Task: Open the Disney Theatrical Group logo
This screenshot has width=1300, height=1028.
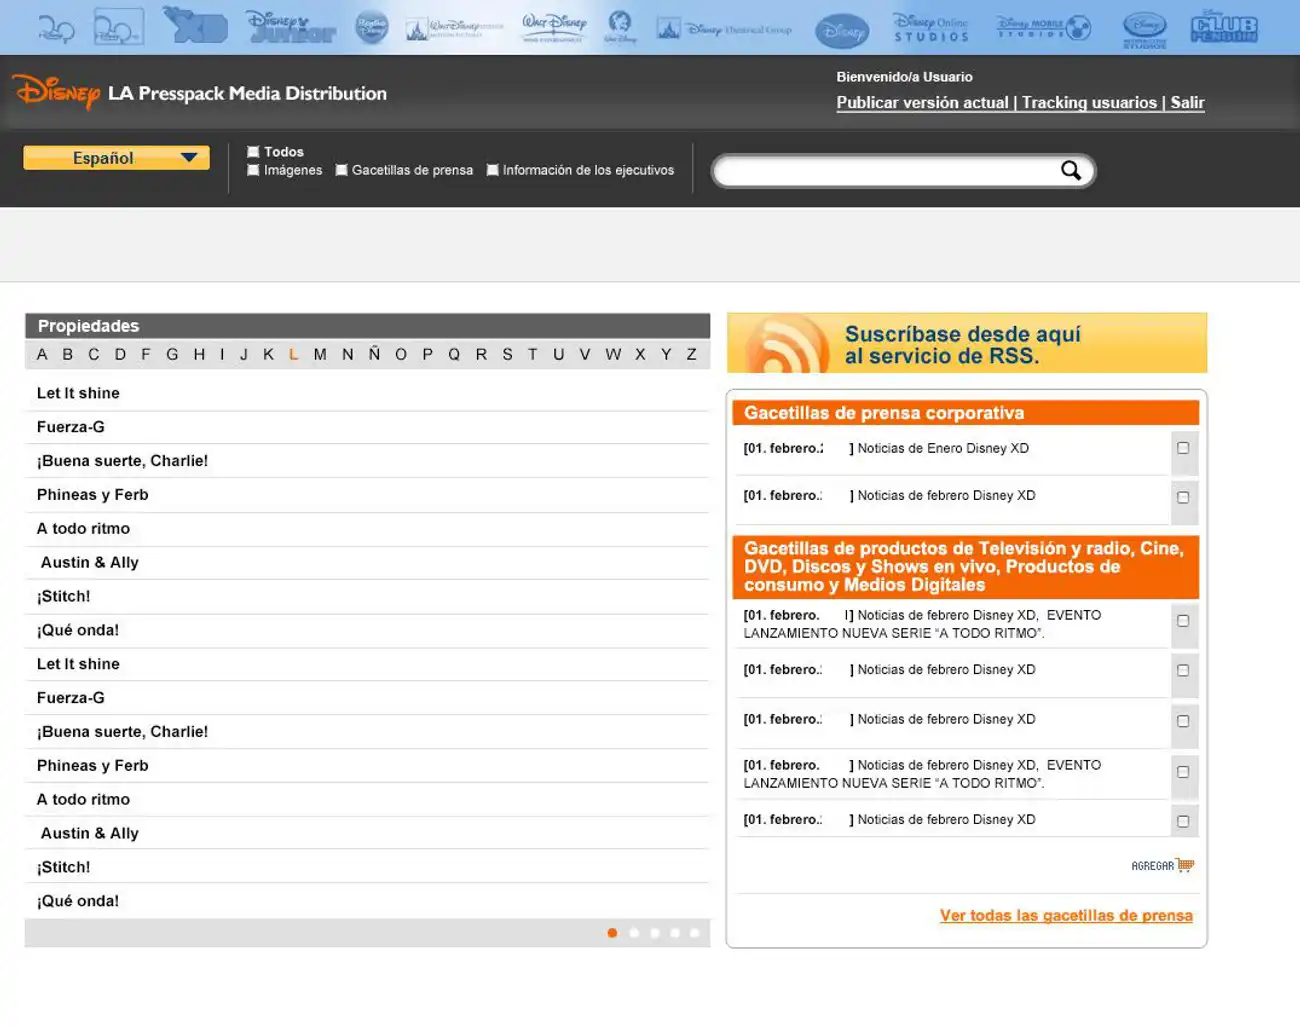Action: click(x=724, y=29)
